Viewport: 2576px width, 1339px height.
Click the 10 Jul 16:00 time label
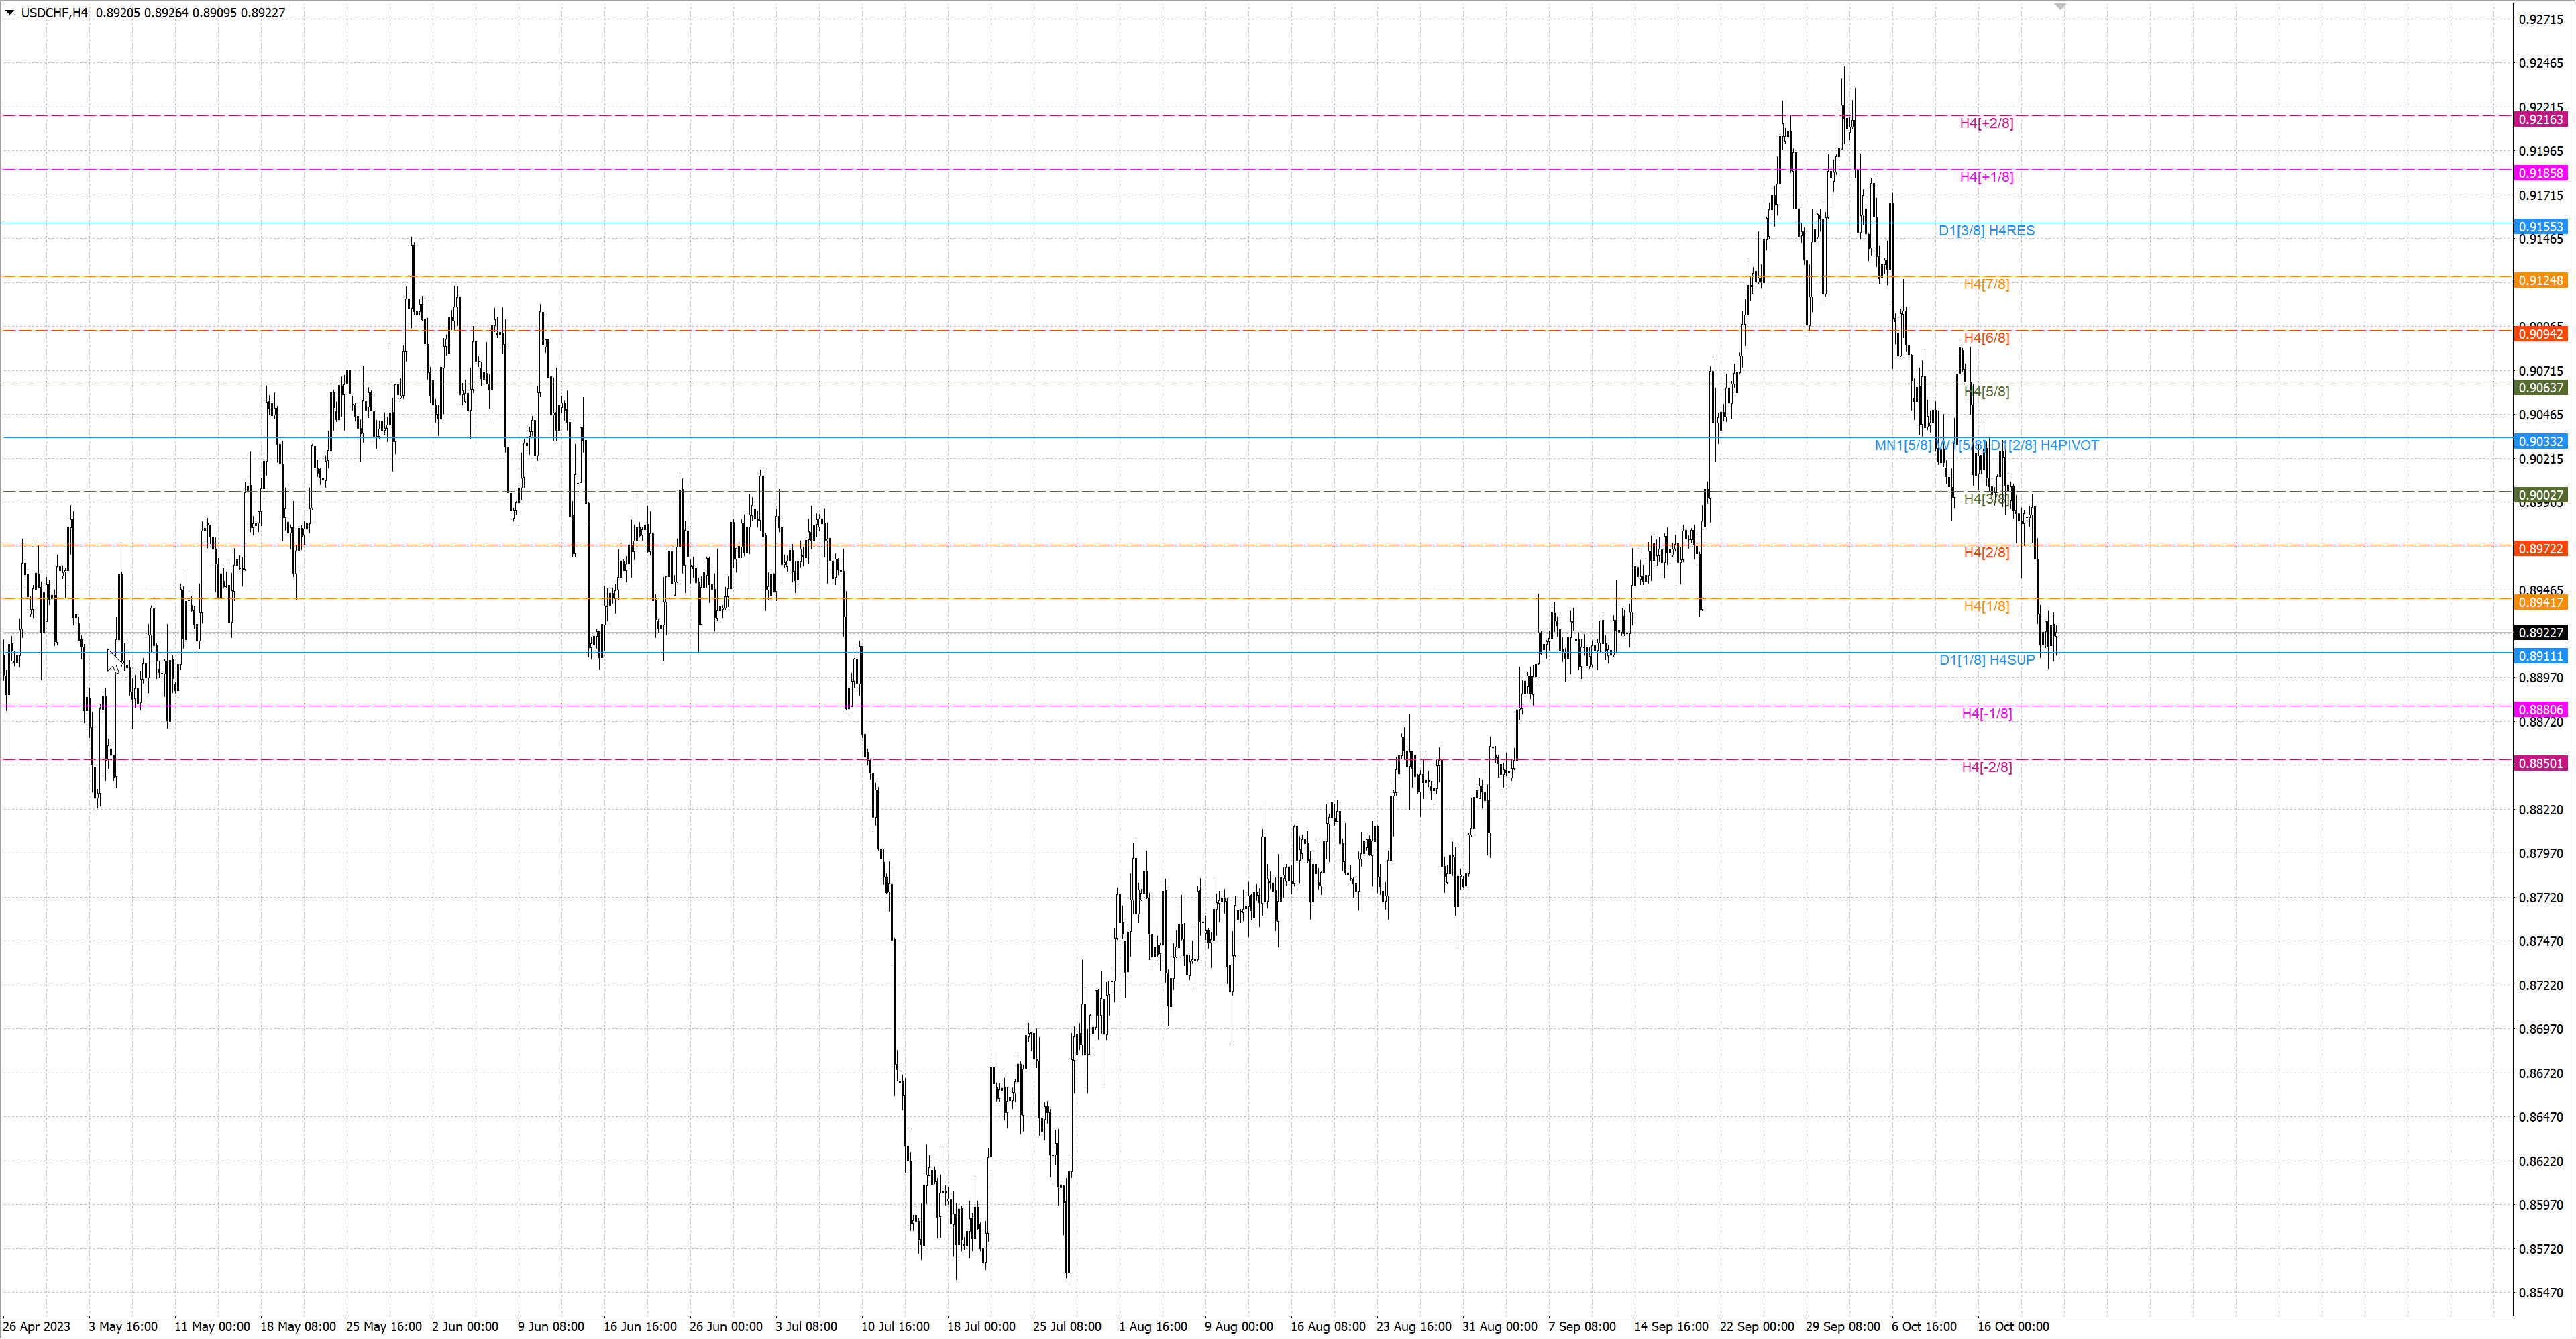click(x=895, y=1327)
